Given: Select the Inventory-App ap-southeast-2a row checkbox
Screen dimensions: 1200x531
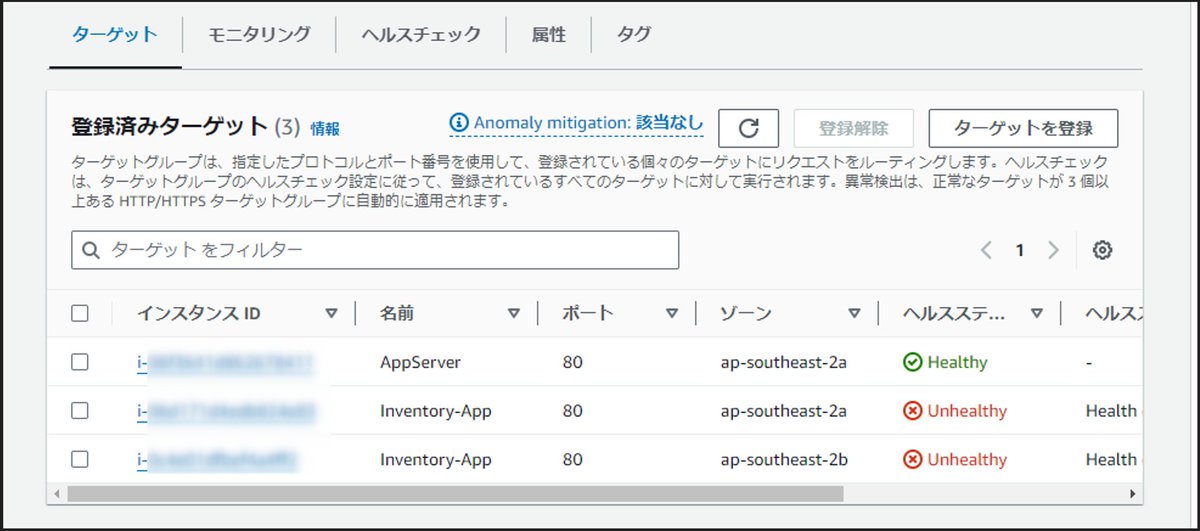Looking at the screenshot, I should [80, 410].
